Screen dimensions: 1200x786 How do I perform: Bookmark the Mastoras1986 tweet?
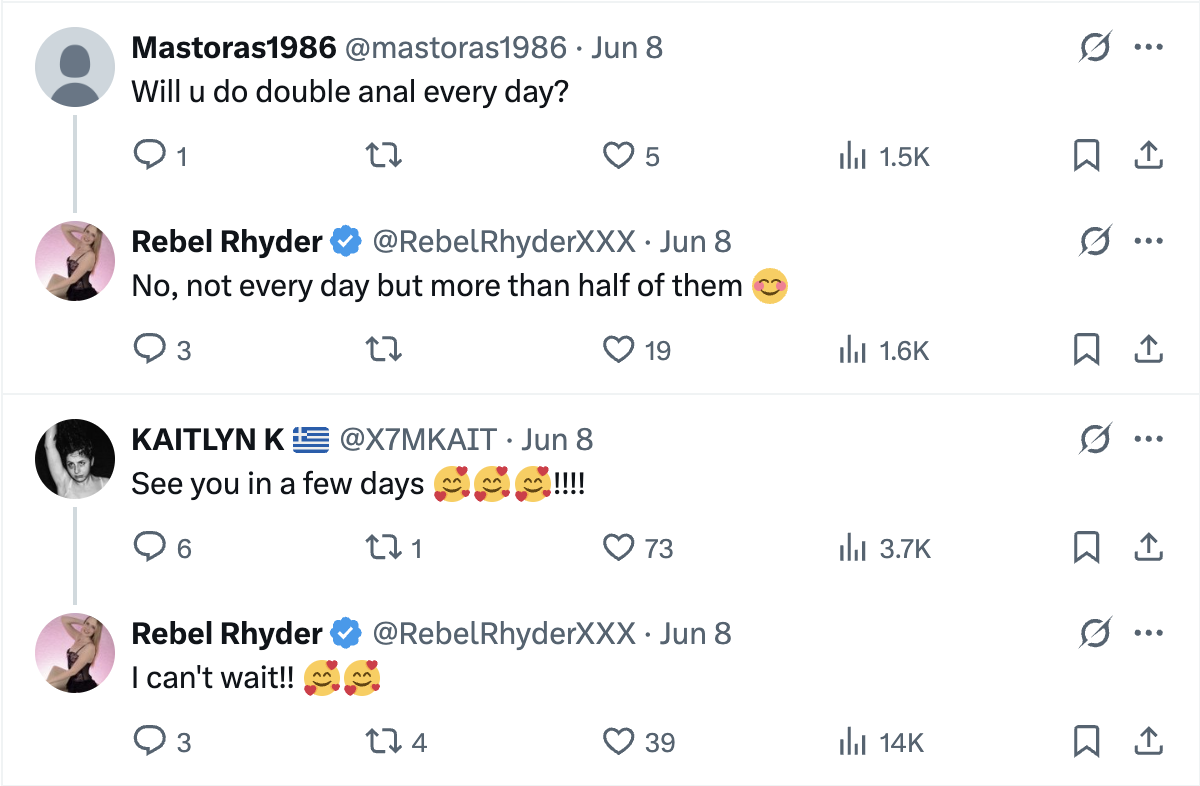pyautogui.click(x=1086, y=156)
